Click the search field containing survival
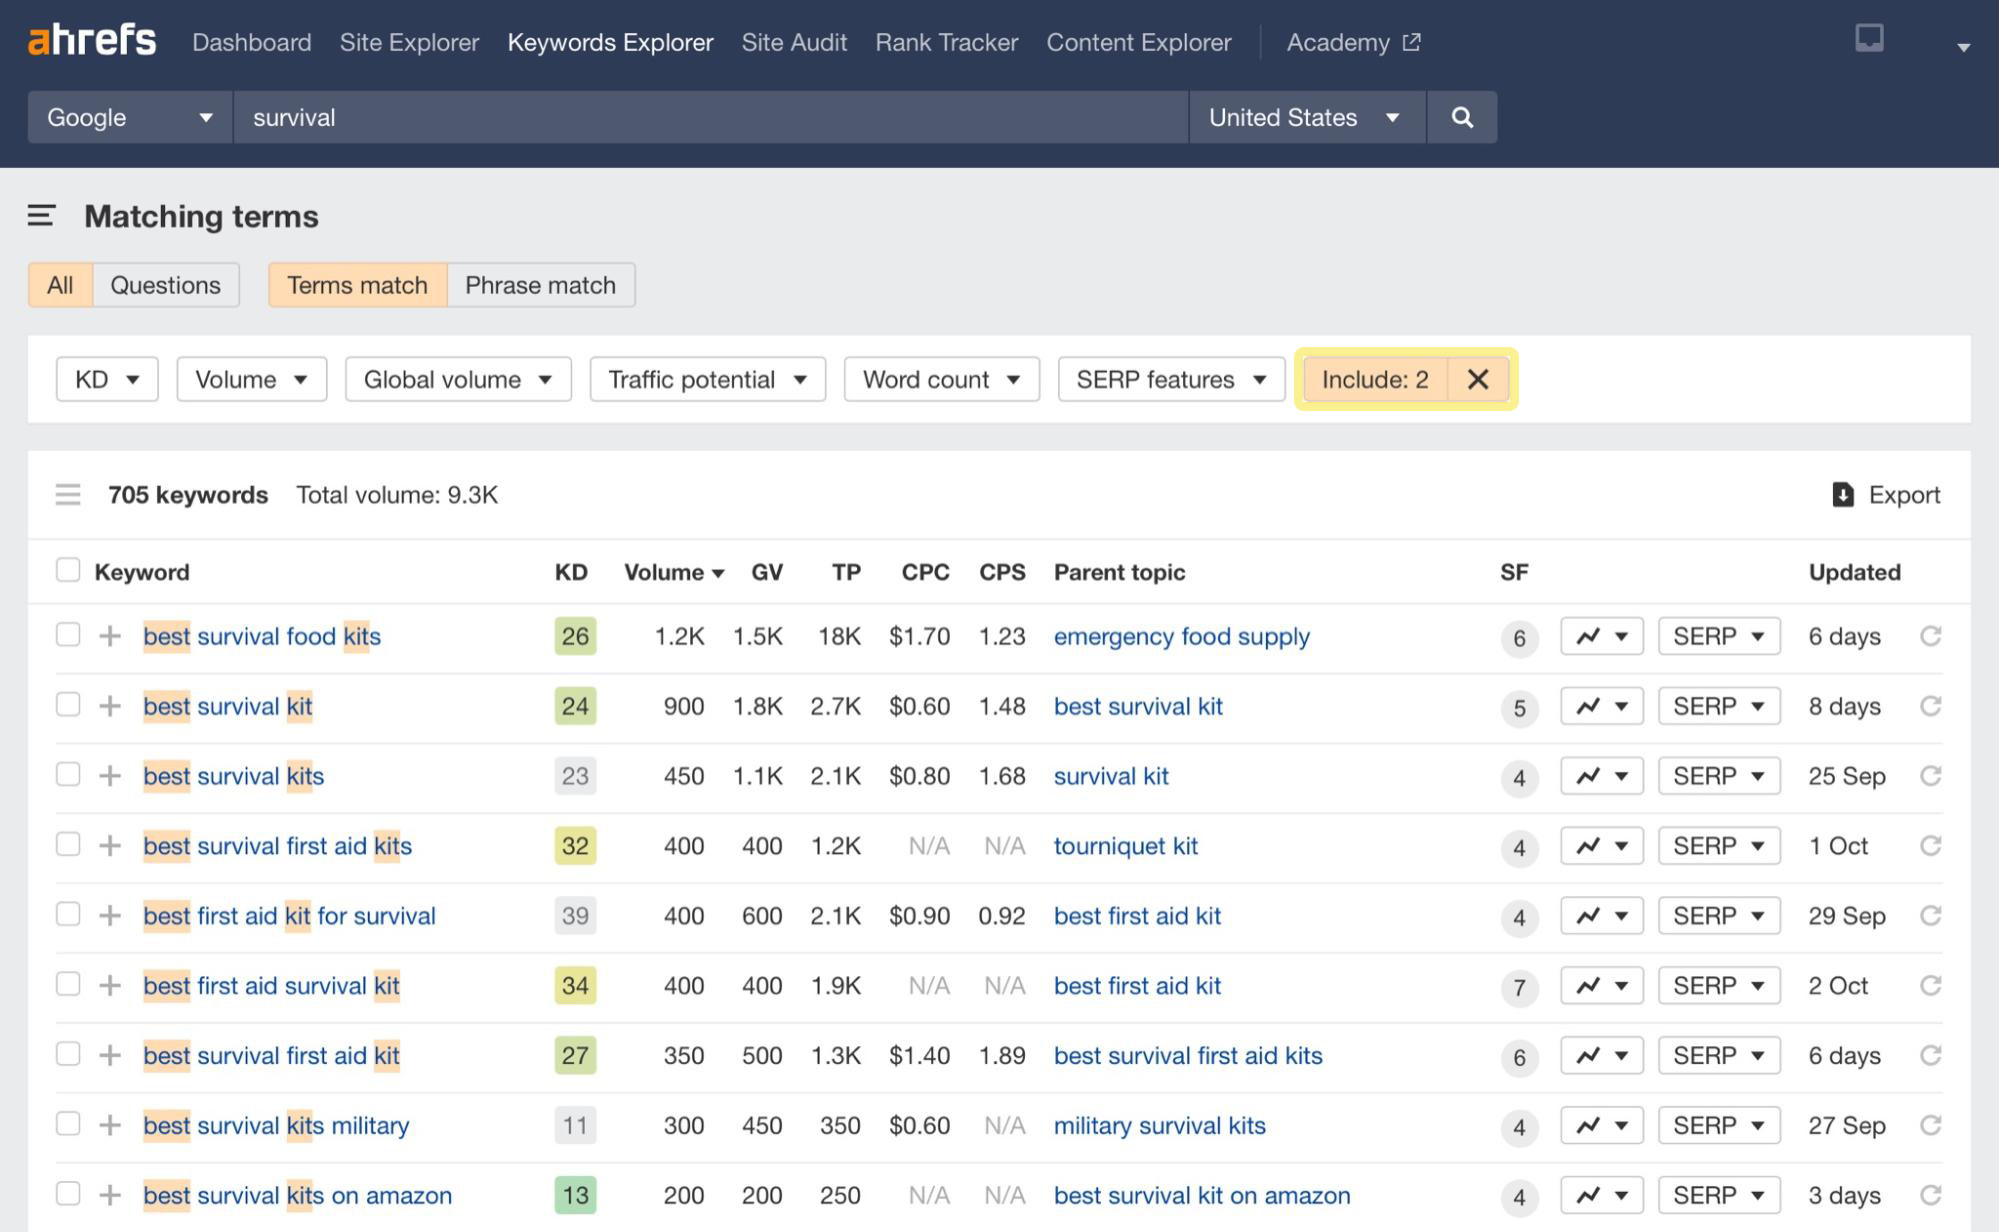 click(700, 117)
